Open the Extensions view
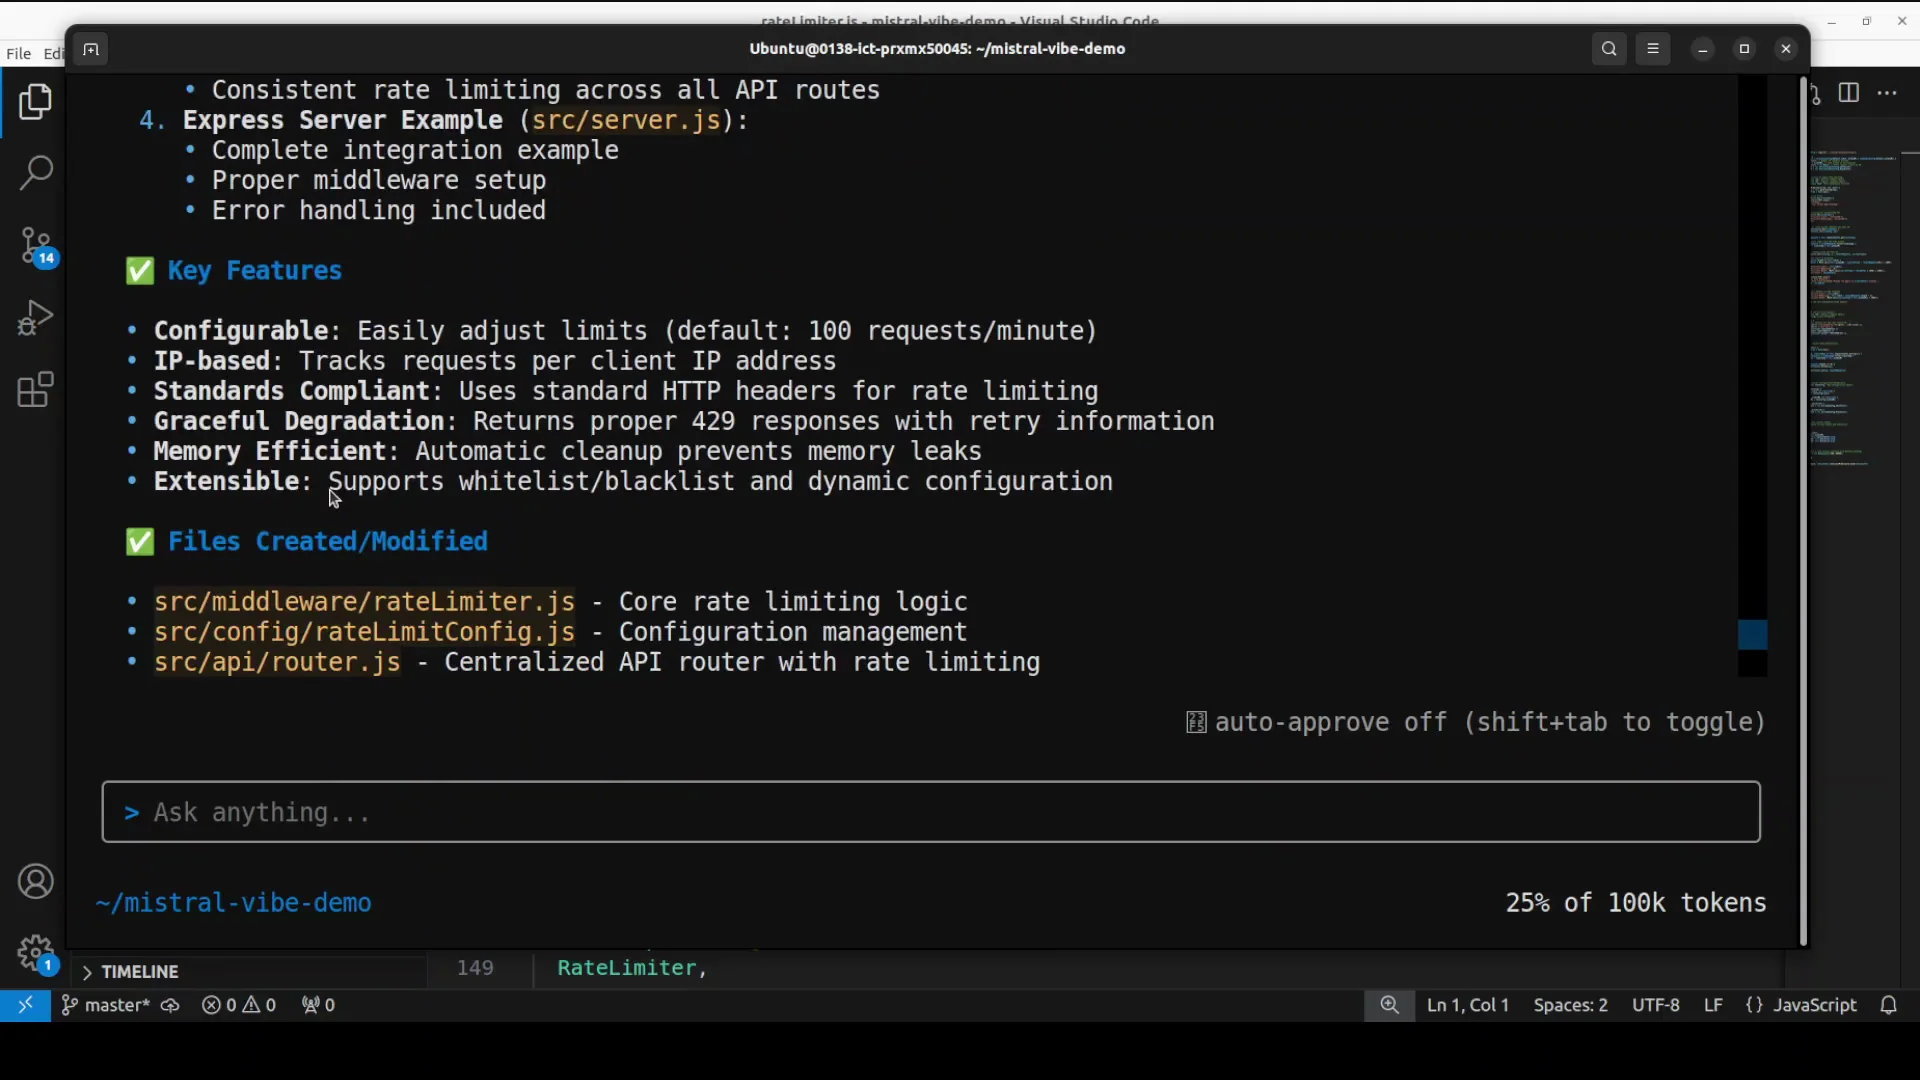This screenshot has width=1920, height=1080. (x=36, y=389)
